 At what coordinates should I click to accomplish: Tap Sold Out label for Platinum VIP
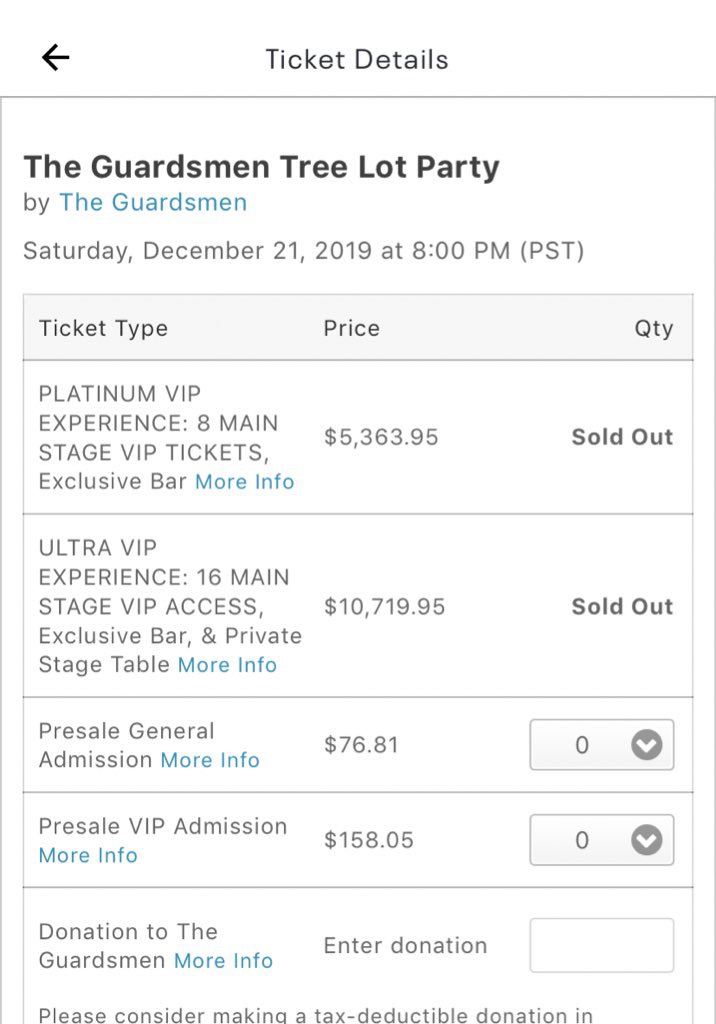pos(622,437)
